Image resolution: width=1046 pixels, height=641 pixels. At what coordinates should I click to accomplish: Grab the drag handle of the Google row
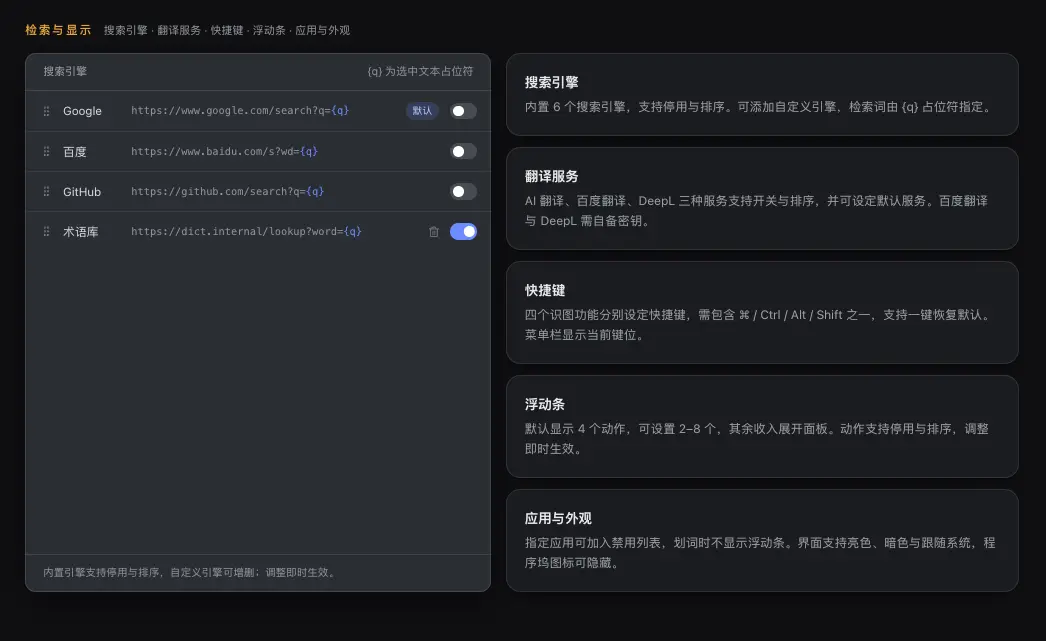click(x=46, y=111)
